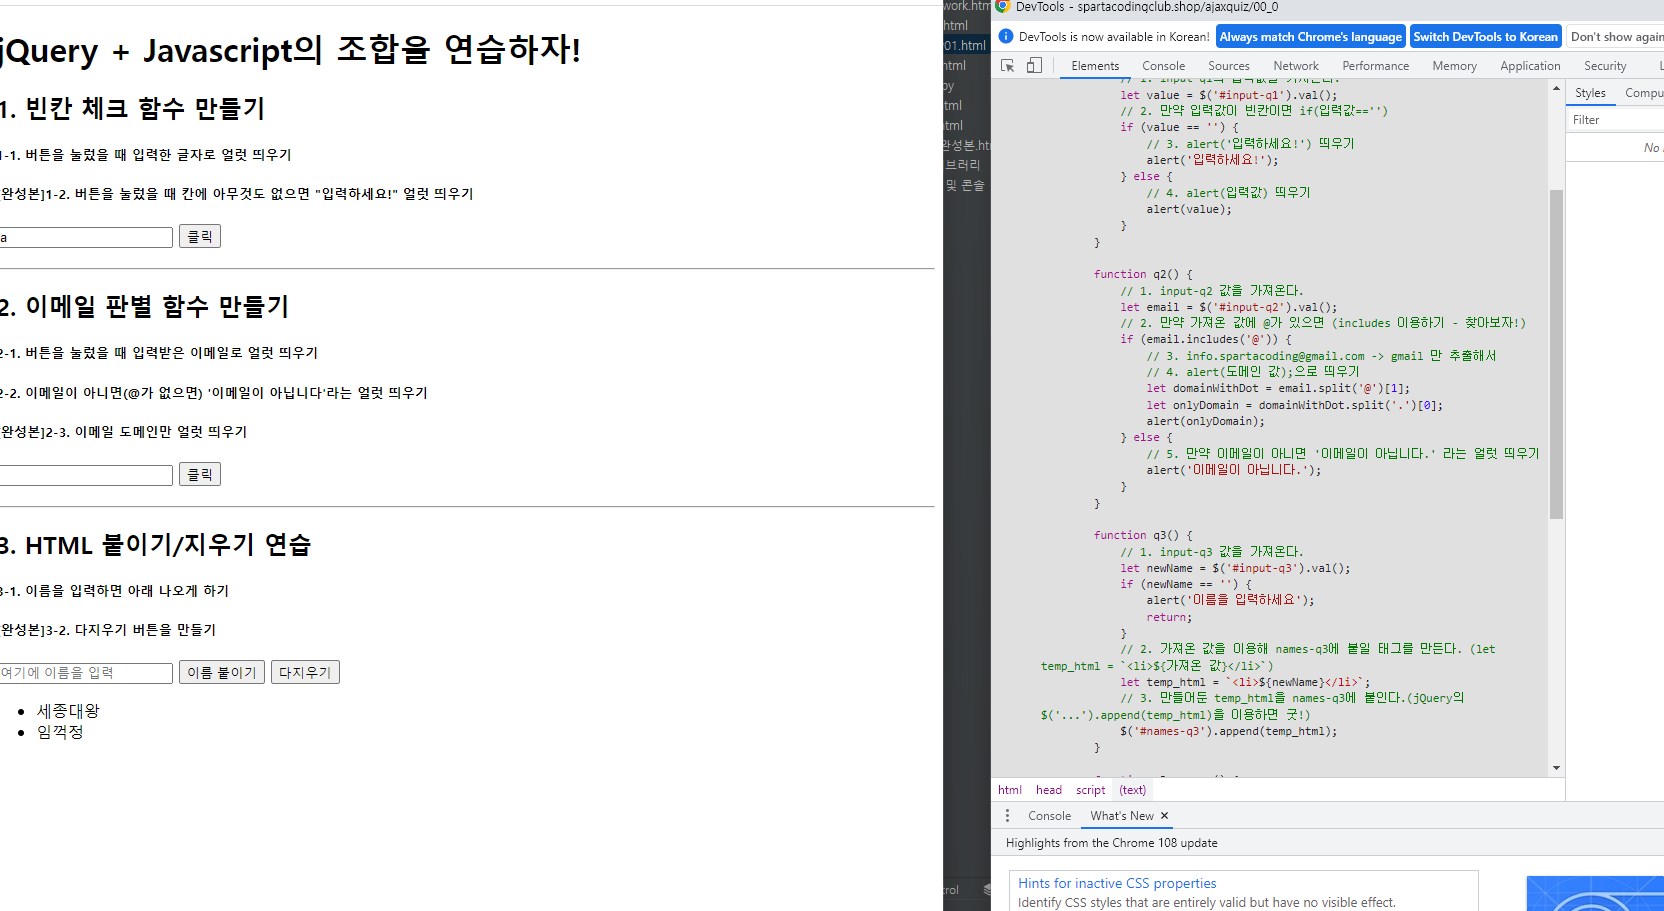This screenshot has height=911, width=1664.
Task: Click the $('#names-q3').append(temp_html); line
Action: point(1228,731)
